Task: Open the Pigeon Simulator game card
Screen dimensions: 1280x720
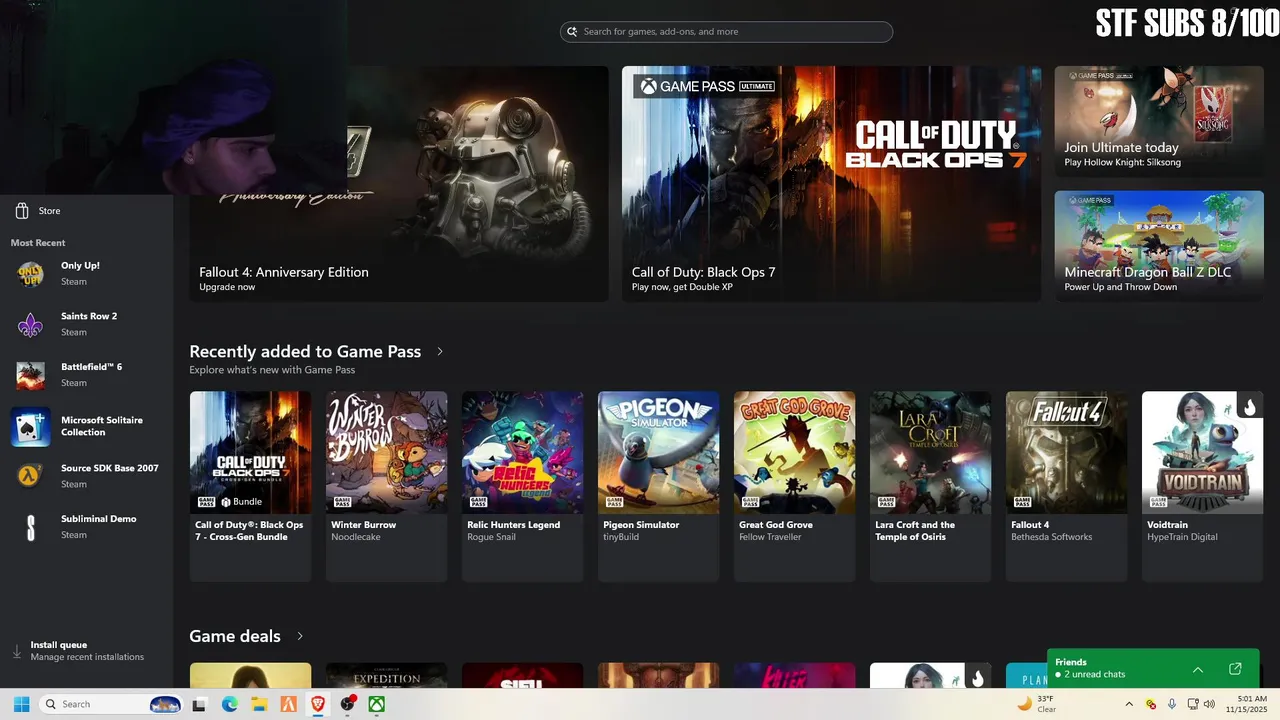Action: click(658, 486)
